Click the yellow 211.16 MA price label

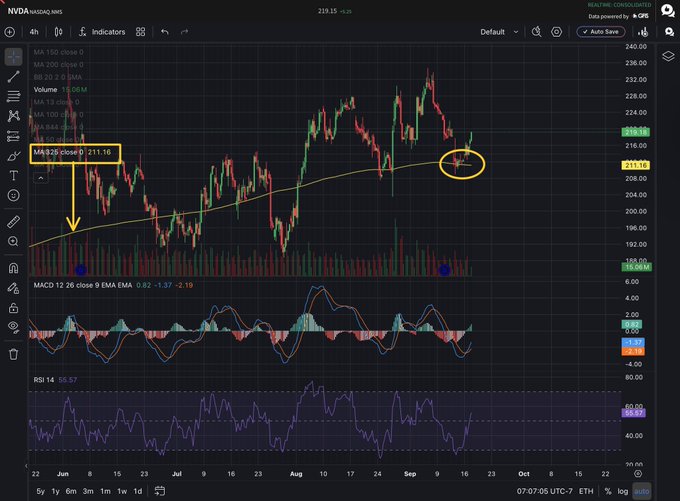pos(636,165)
